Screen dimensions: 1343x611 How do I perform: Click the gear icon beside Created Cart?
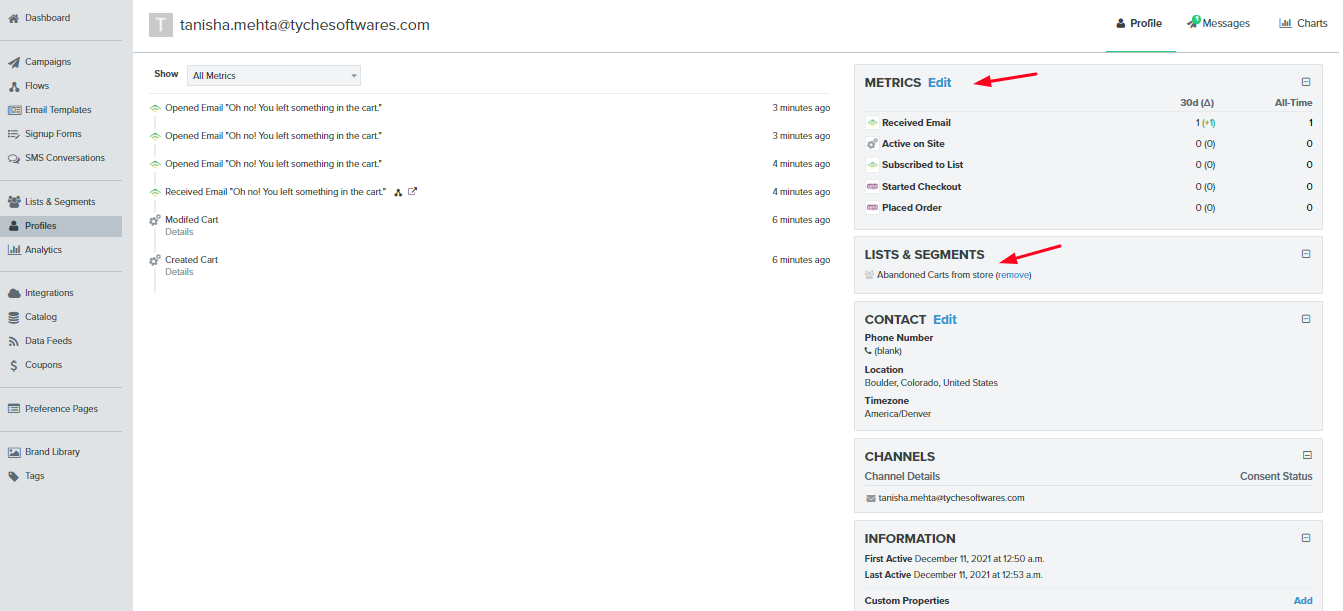click(x=155, y=260)
